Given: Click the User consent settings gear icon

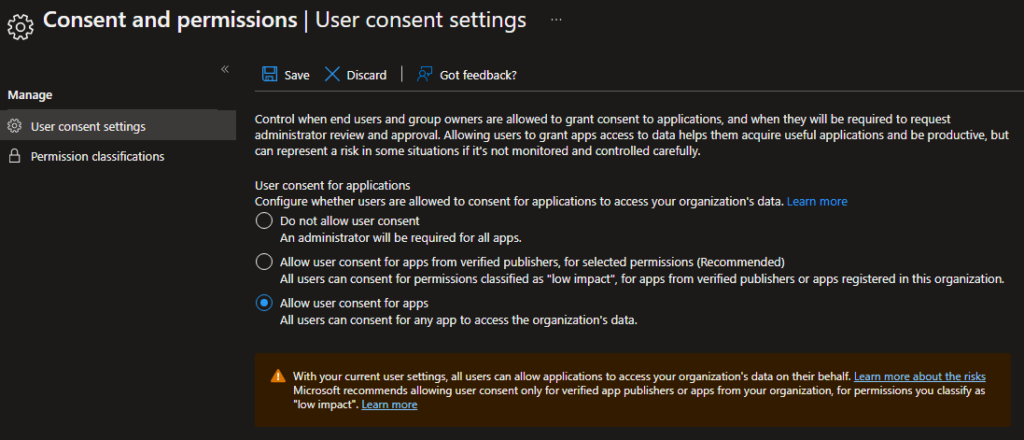Looking at the screenshot, I should (x=14, y=126).
